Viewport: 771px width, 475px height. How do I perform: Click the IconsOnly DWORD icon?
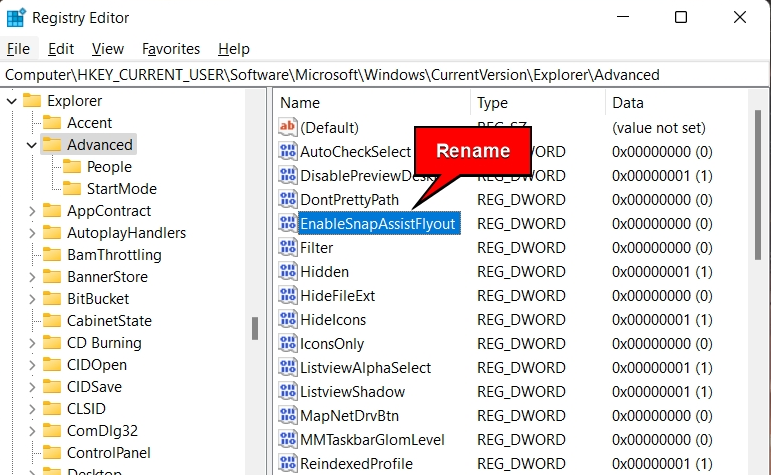coord(288,344)
